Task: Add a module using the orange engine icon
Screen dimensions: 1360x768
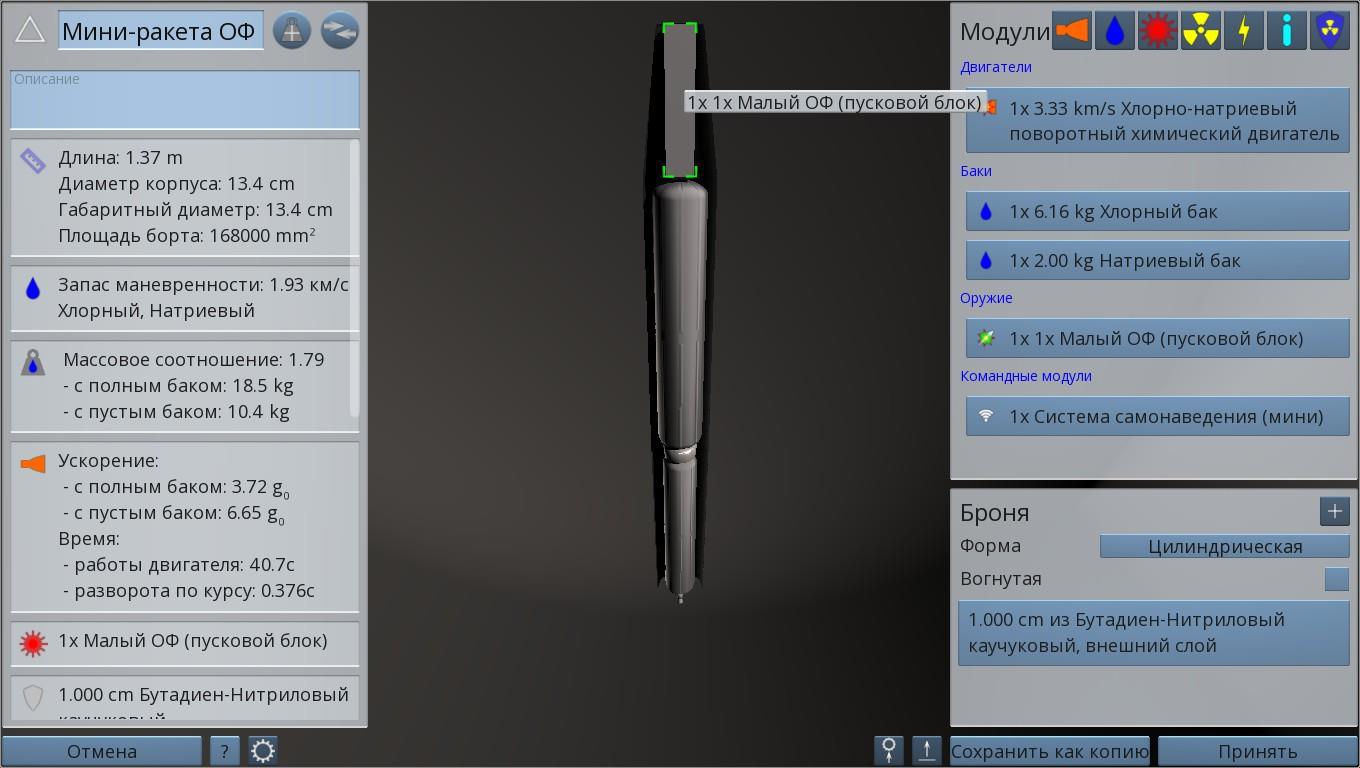Action: click(1071, 30)
